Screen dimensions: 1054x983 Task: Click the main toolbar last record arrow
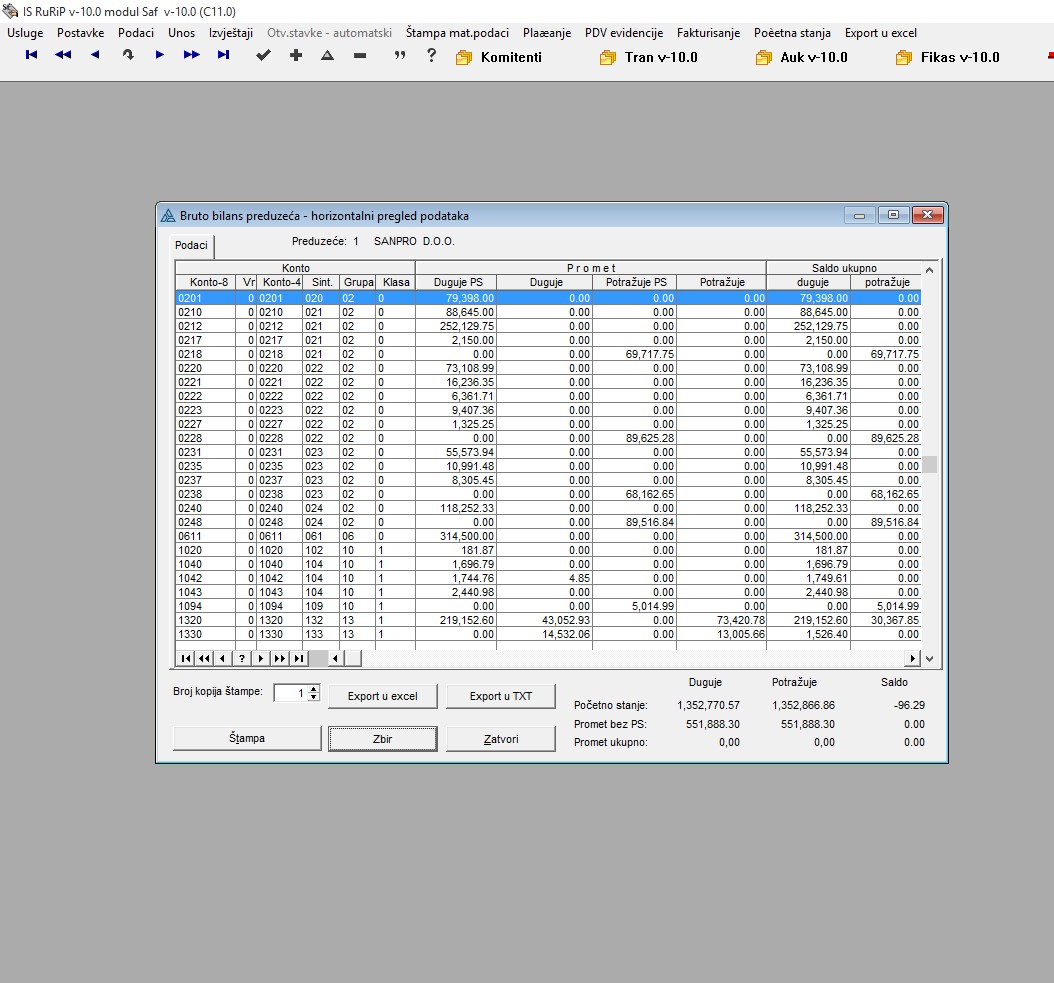(223, 56)
